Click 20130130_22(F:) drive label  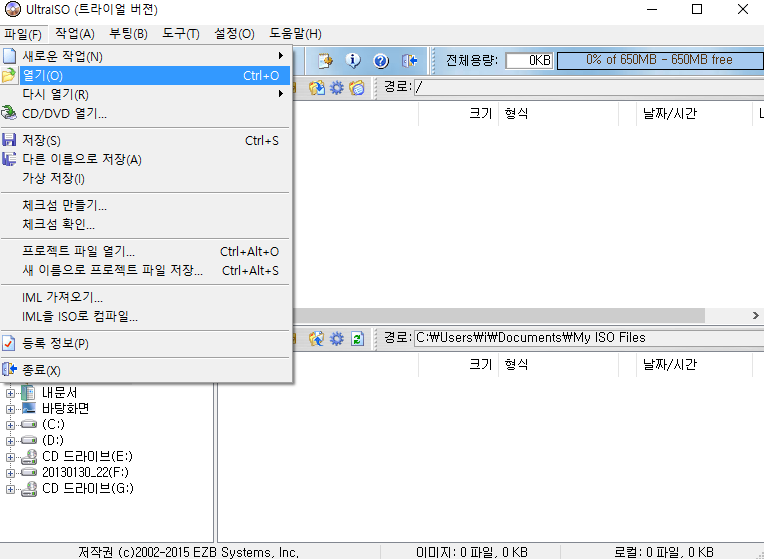tap(85, 472)
